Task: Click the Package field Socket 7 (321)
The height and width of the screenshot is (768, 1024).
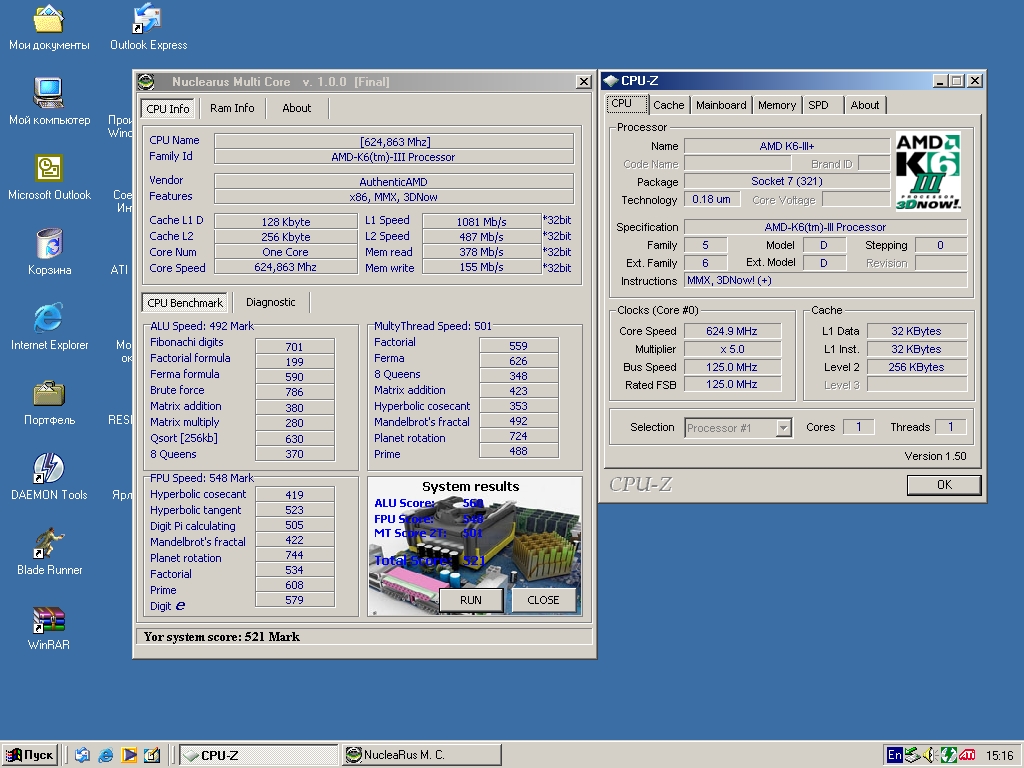Action: pos(786,182)
